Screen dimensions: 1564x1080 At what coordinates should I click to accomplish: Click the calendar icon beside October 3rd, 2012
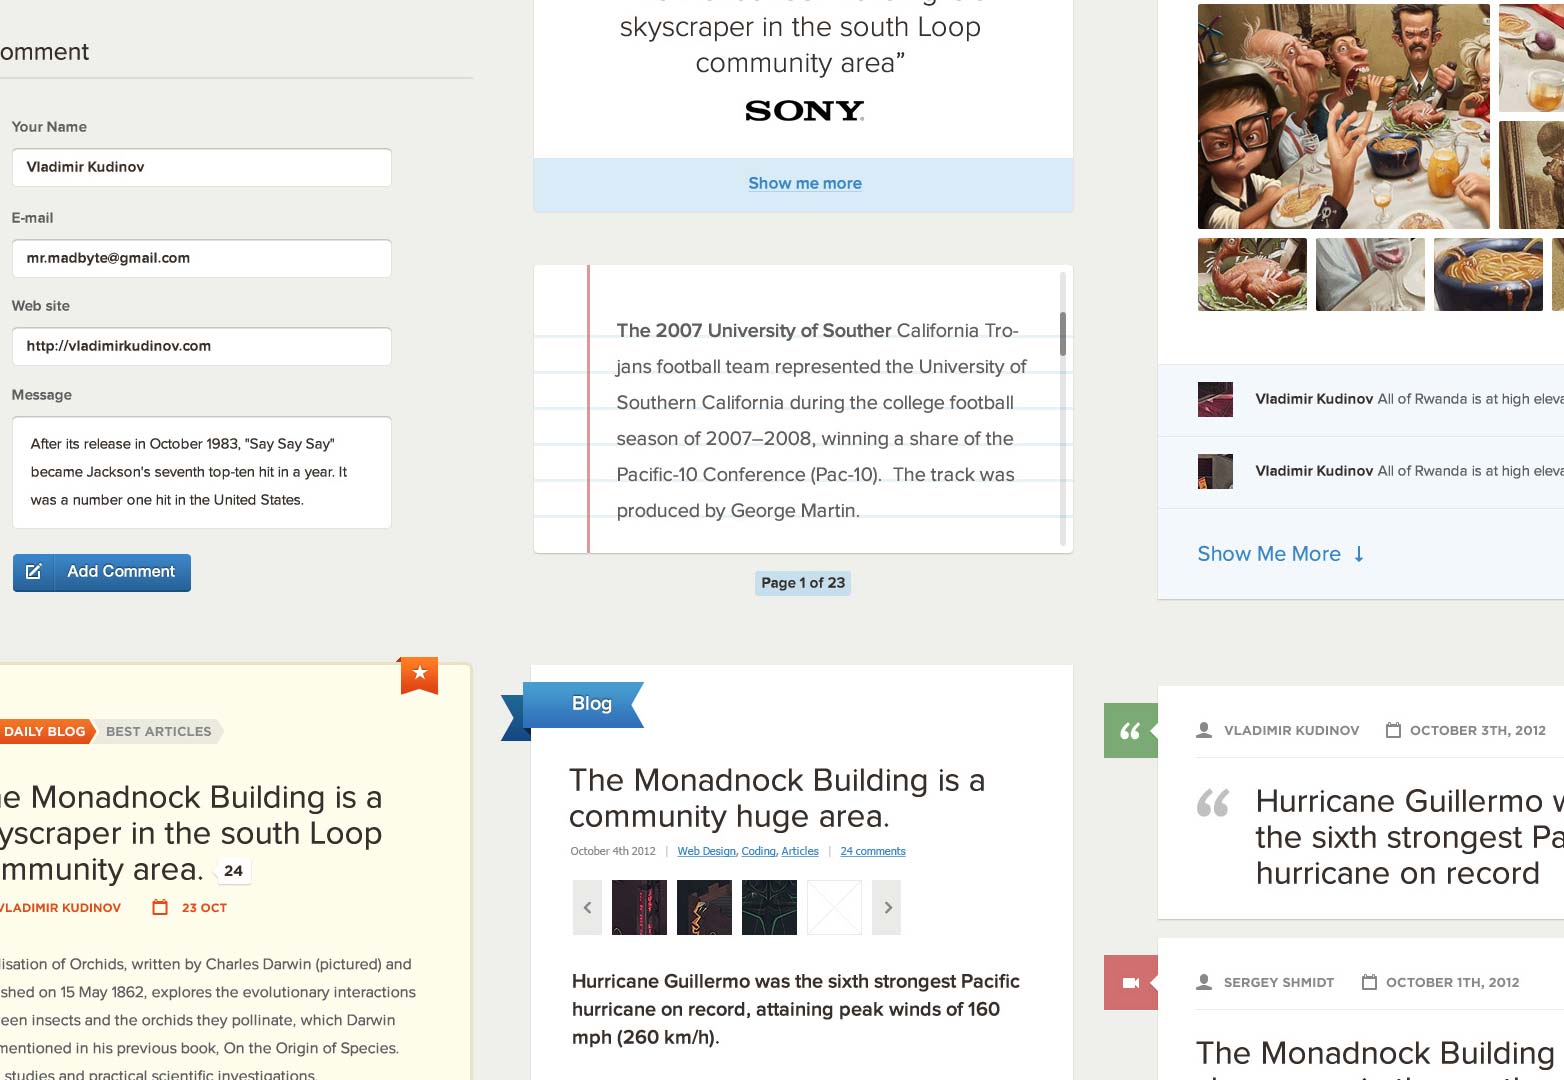(x=1393, y=730)
